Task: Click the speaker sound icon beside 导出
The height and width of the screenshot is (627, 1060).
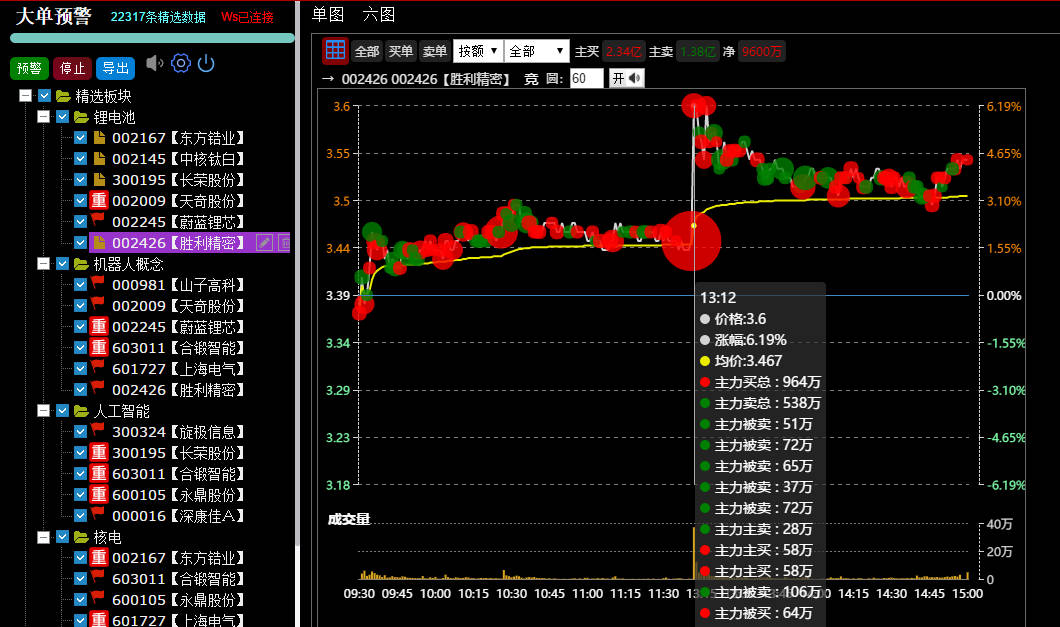Action: (x=154, y=64)
